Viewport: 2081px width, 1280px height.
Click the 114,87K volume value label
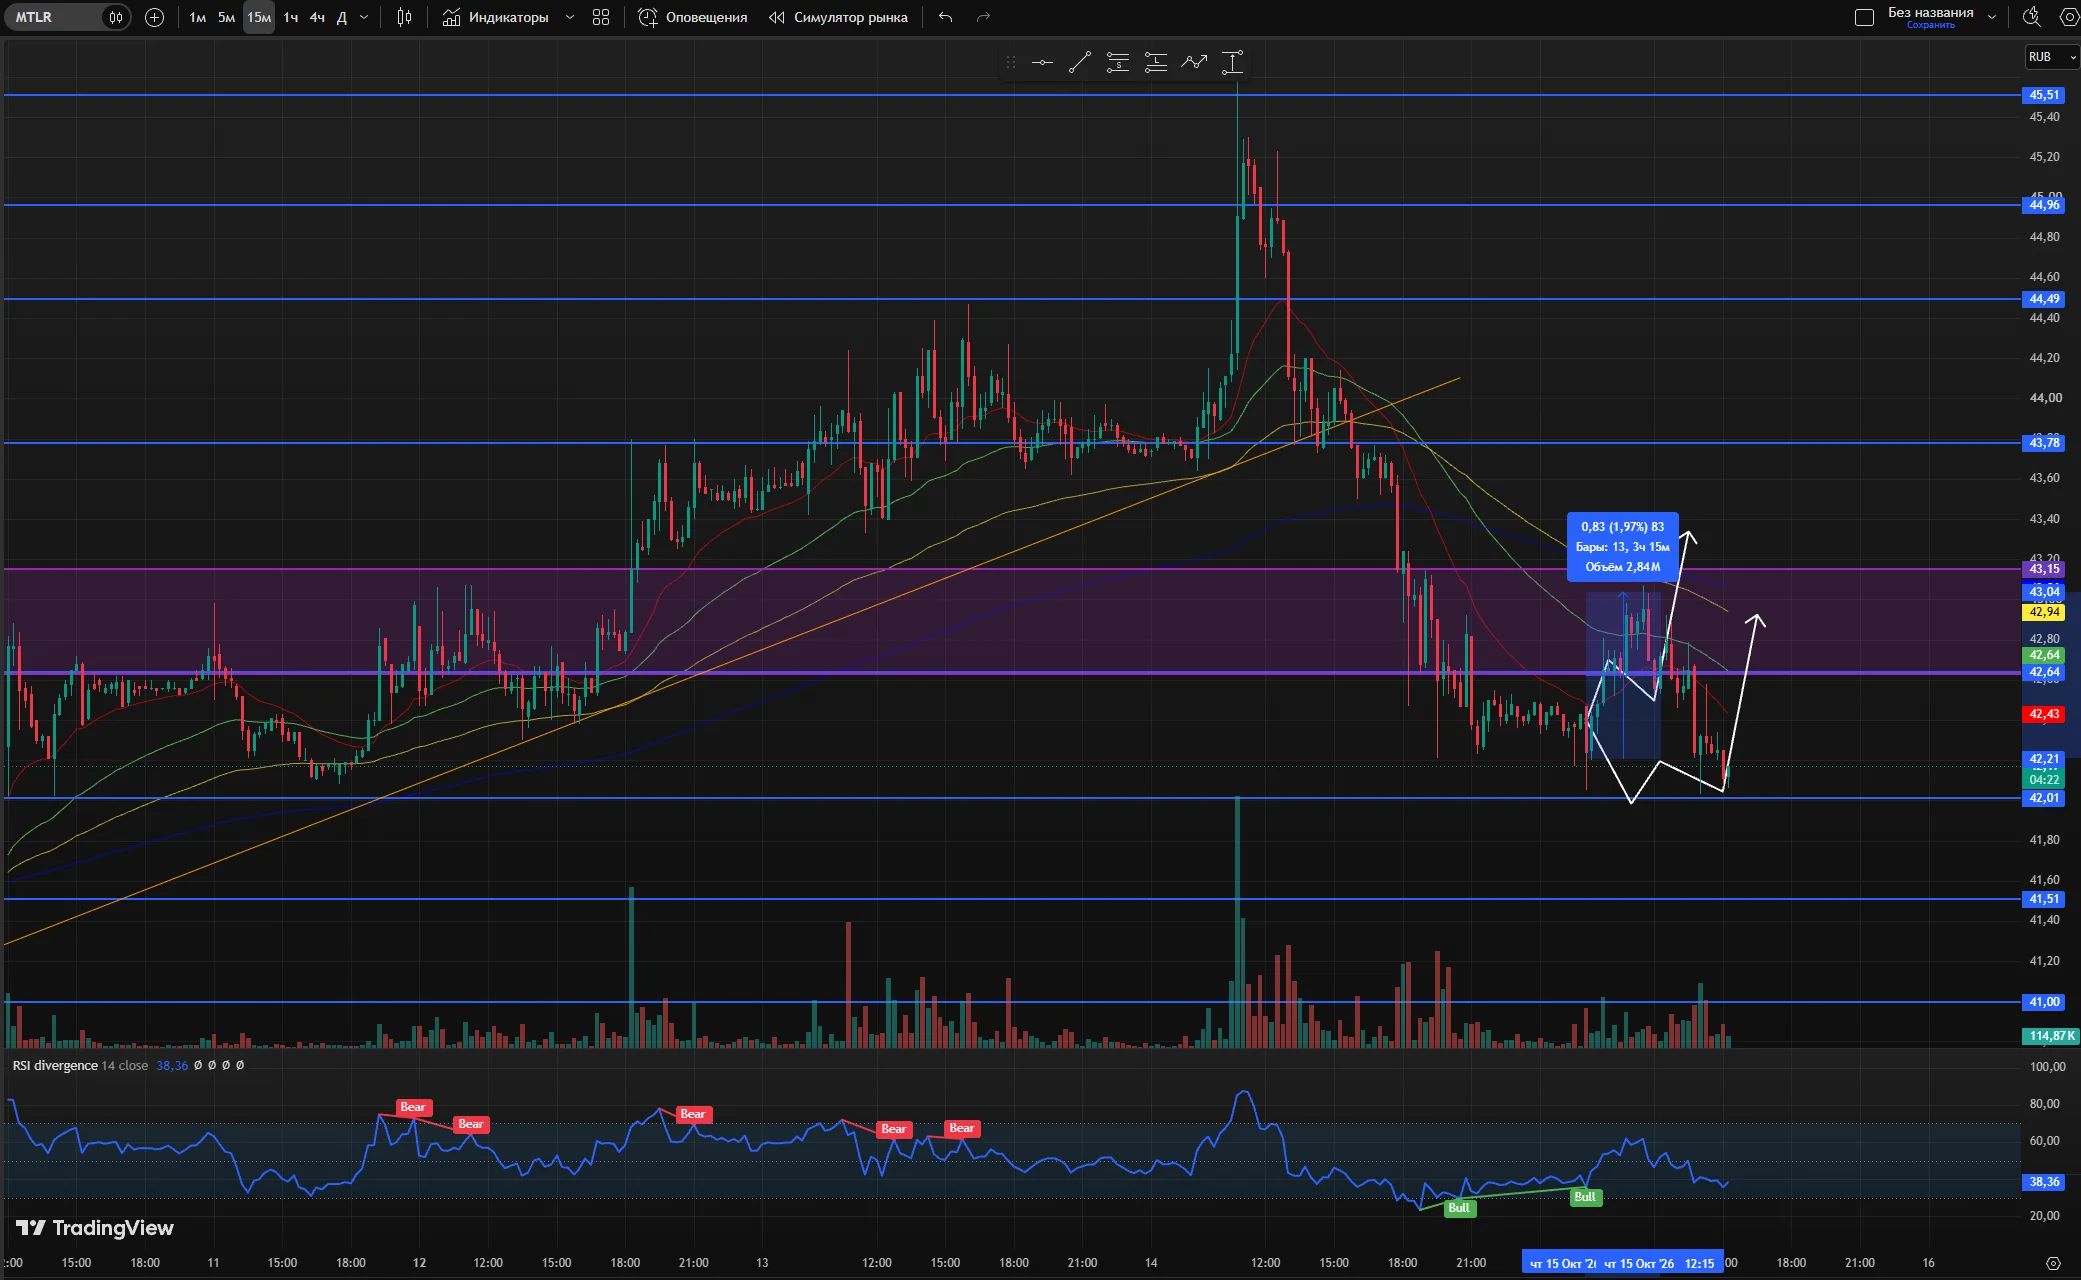tap(2052, 1036)
